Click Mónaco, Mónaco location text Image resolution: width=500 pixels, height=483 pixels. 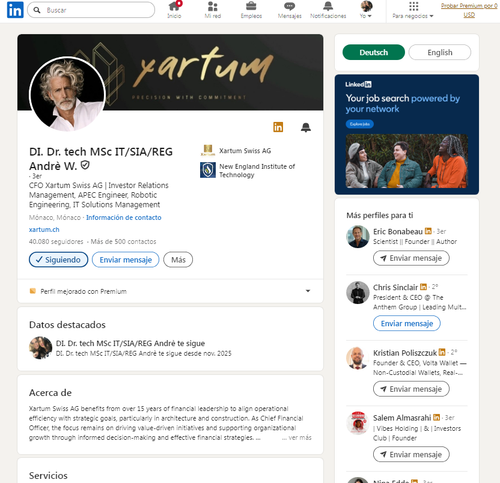pyautogui.click(x=55, y=217)
